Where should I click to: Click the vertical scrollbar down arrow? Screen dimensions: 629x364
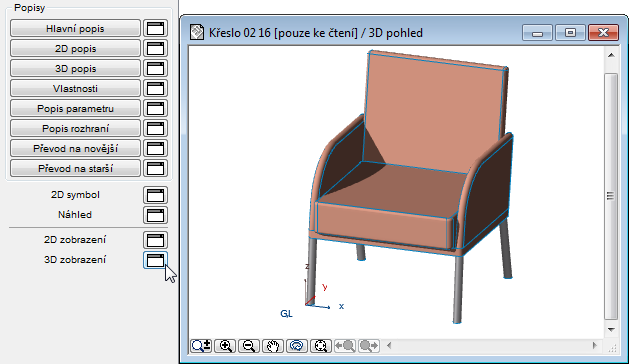tap(611, 330)
